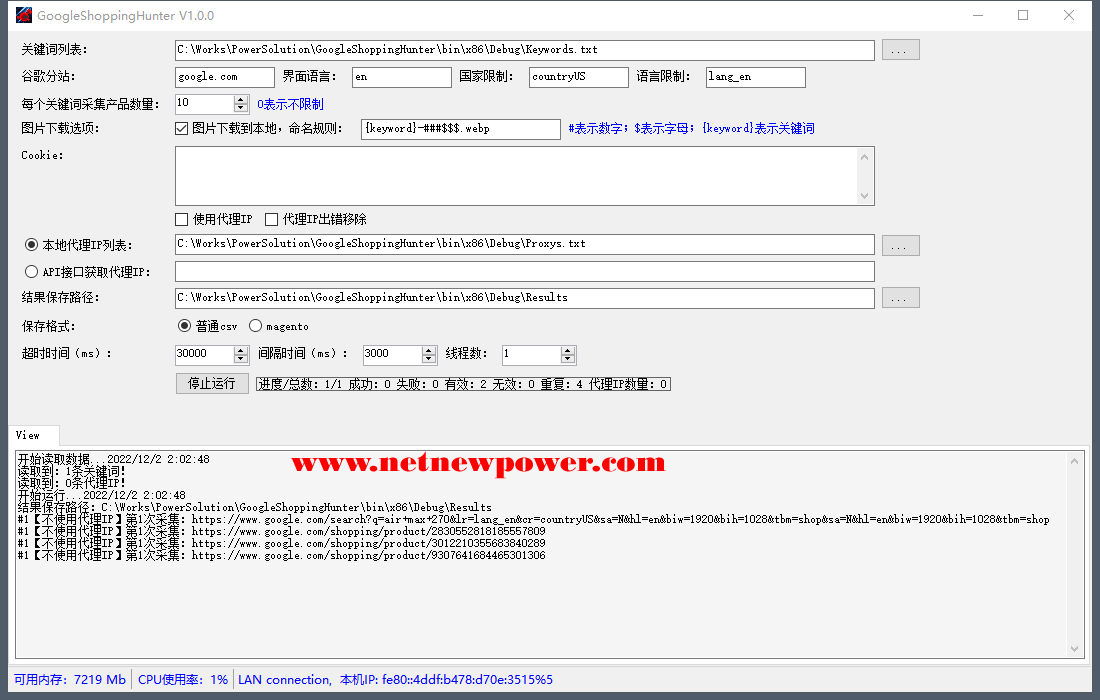Click the Cookie box scroll up arrow
Viewport: 1100px width, 700px height.
pyautogui.click(x=865, y=157)
